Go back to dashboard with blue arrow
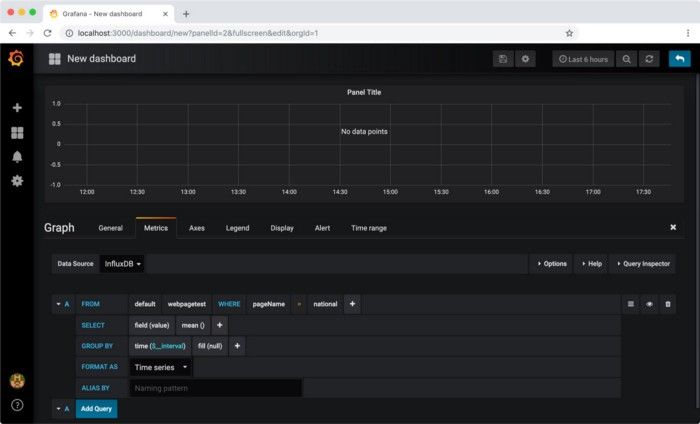Viewport: 700px width, 424px height. click(679, 59)
